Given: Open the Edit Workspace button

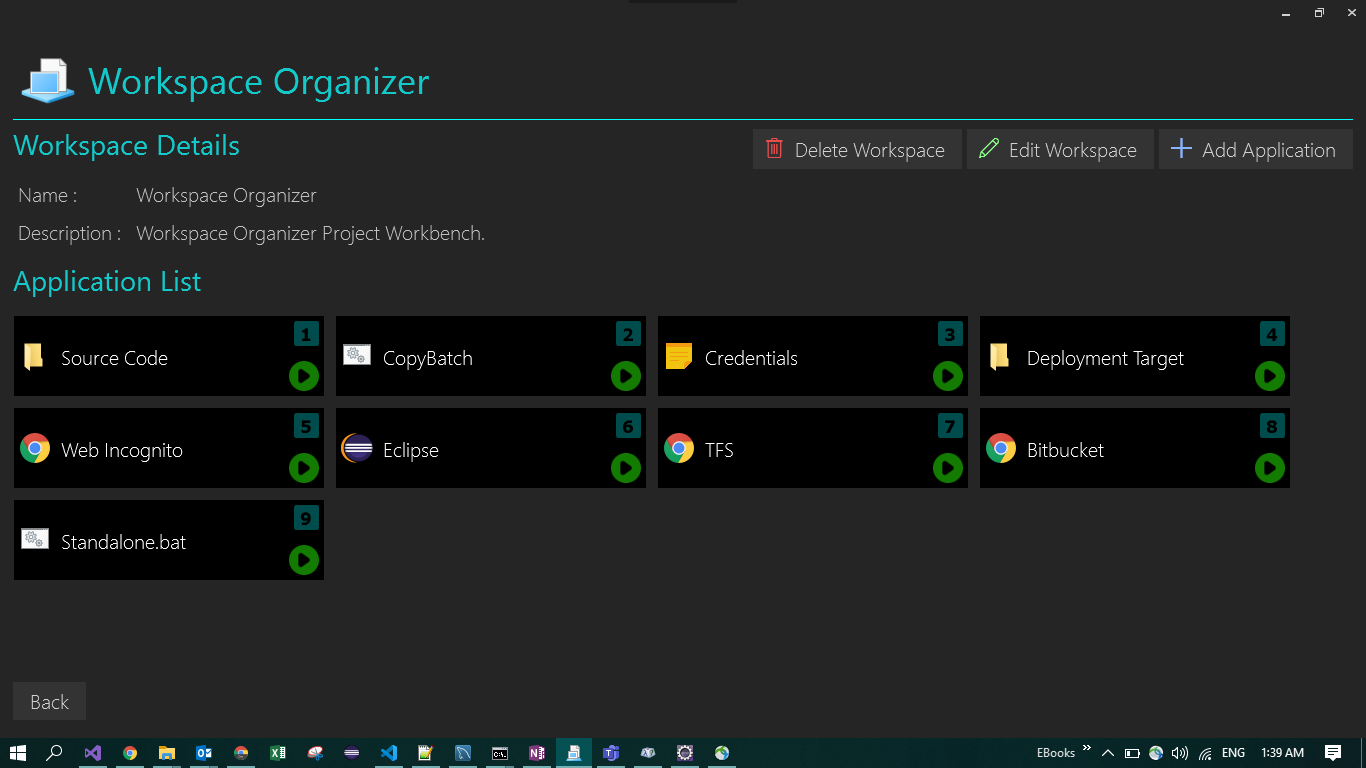Looking at the screenshot, I should [x=1060, y=149].
